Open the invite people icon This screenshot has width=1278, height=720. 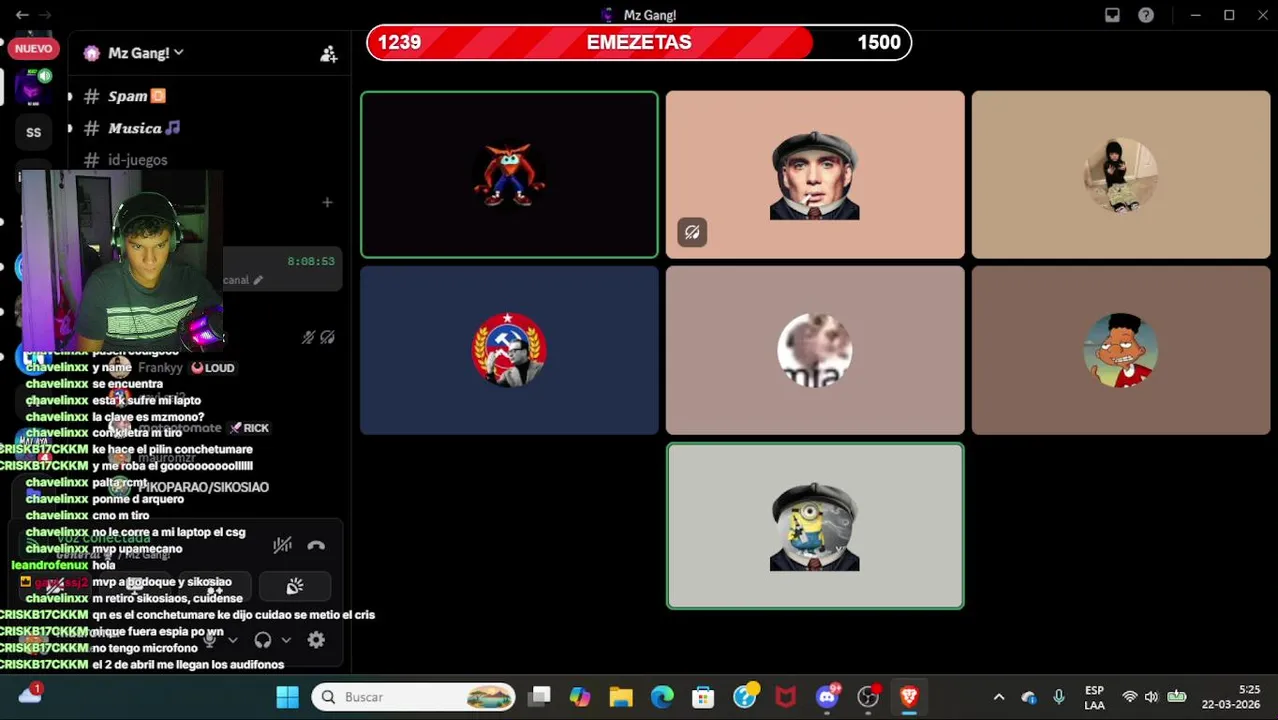click(x=328, y=54)
